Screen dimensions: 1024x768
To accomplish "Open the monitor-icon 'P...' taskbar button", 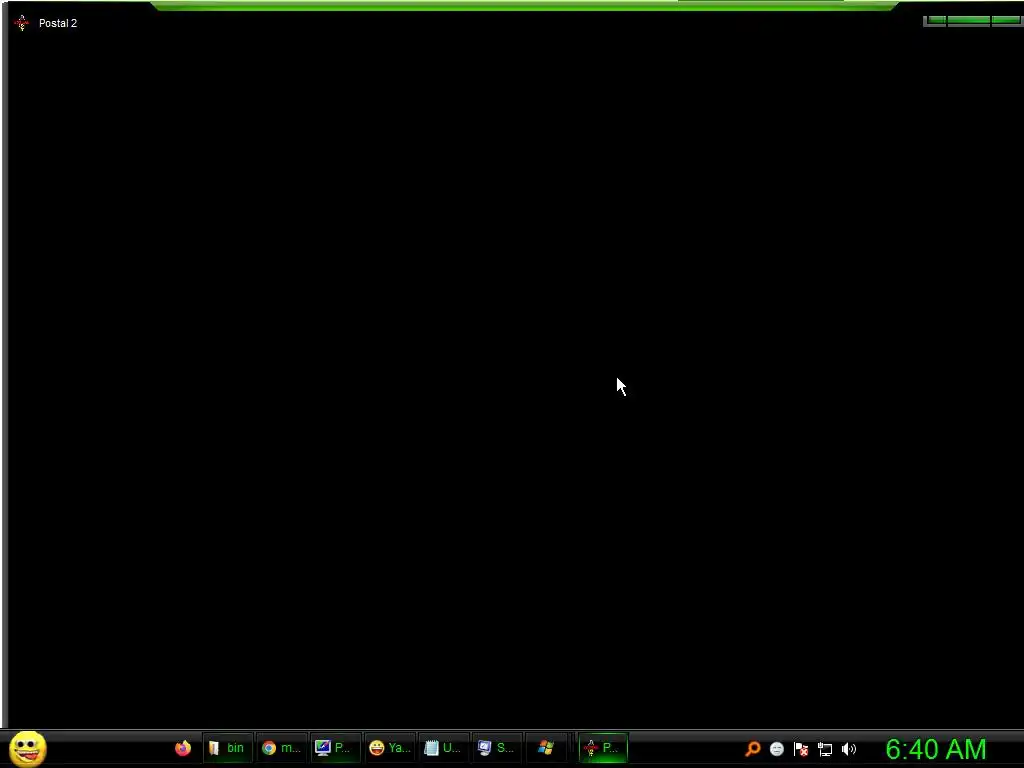I will (335, 748).
